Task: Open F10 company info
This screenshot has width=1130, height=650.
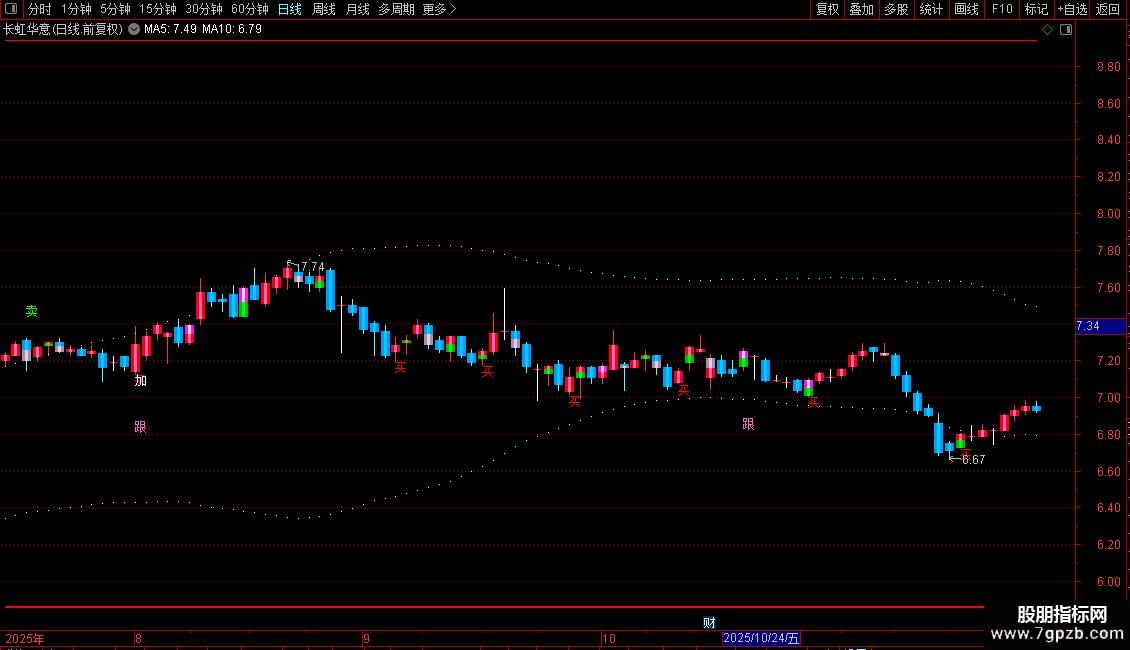Action: 1002,9
